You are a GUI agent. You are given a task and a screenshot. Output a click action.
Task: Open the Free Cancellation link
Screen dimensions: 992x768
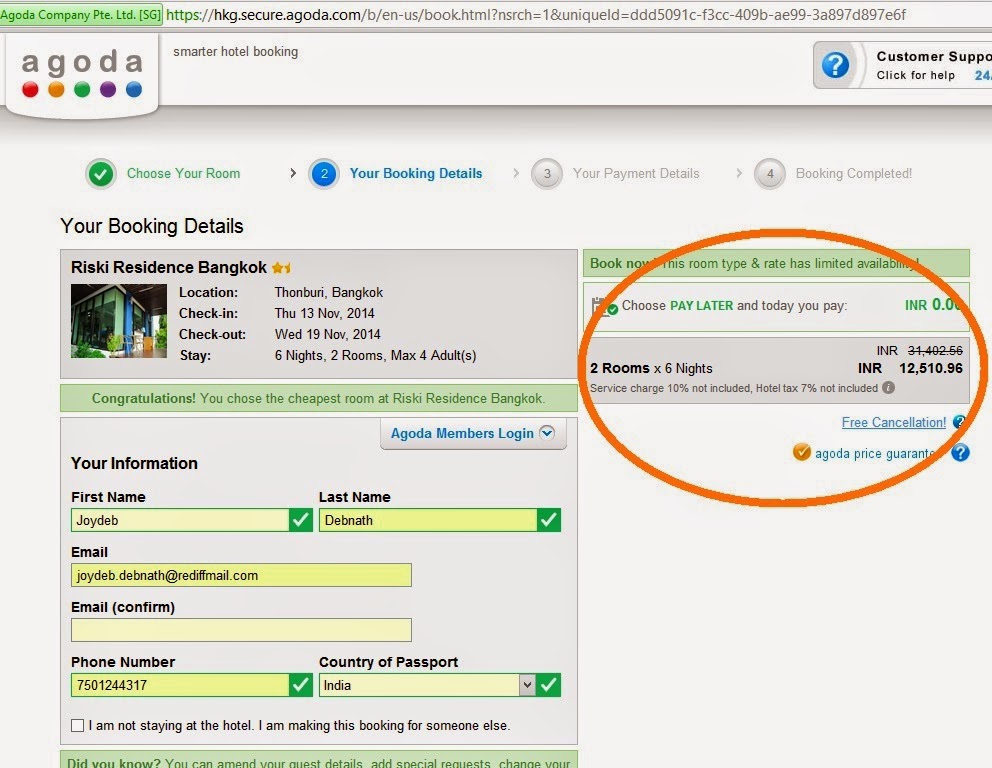point(893,422)
